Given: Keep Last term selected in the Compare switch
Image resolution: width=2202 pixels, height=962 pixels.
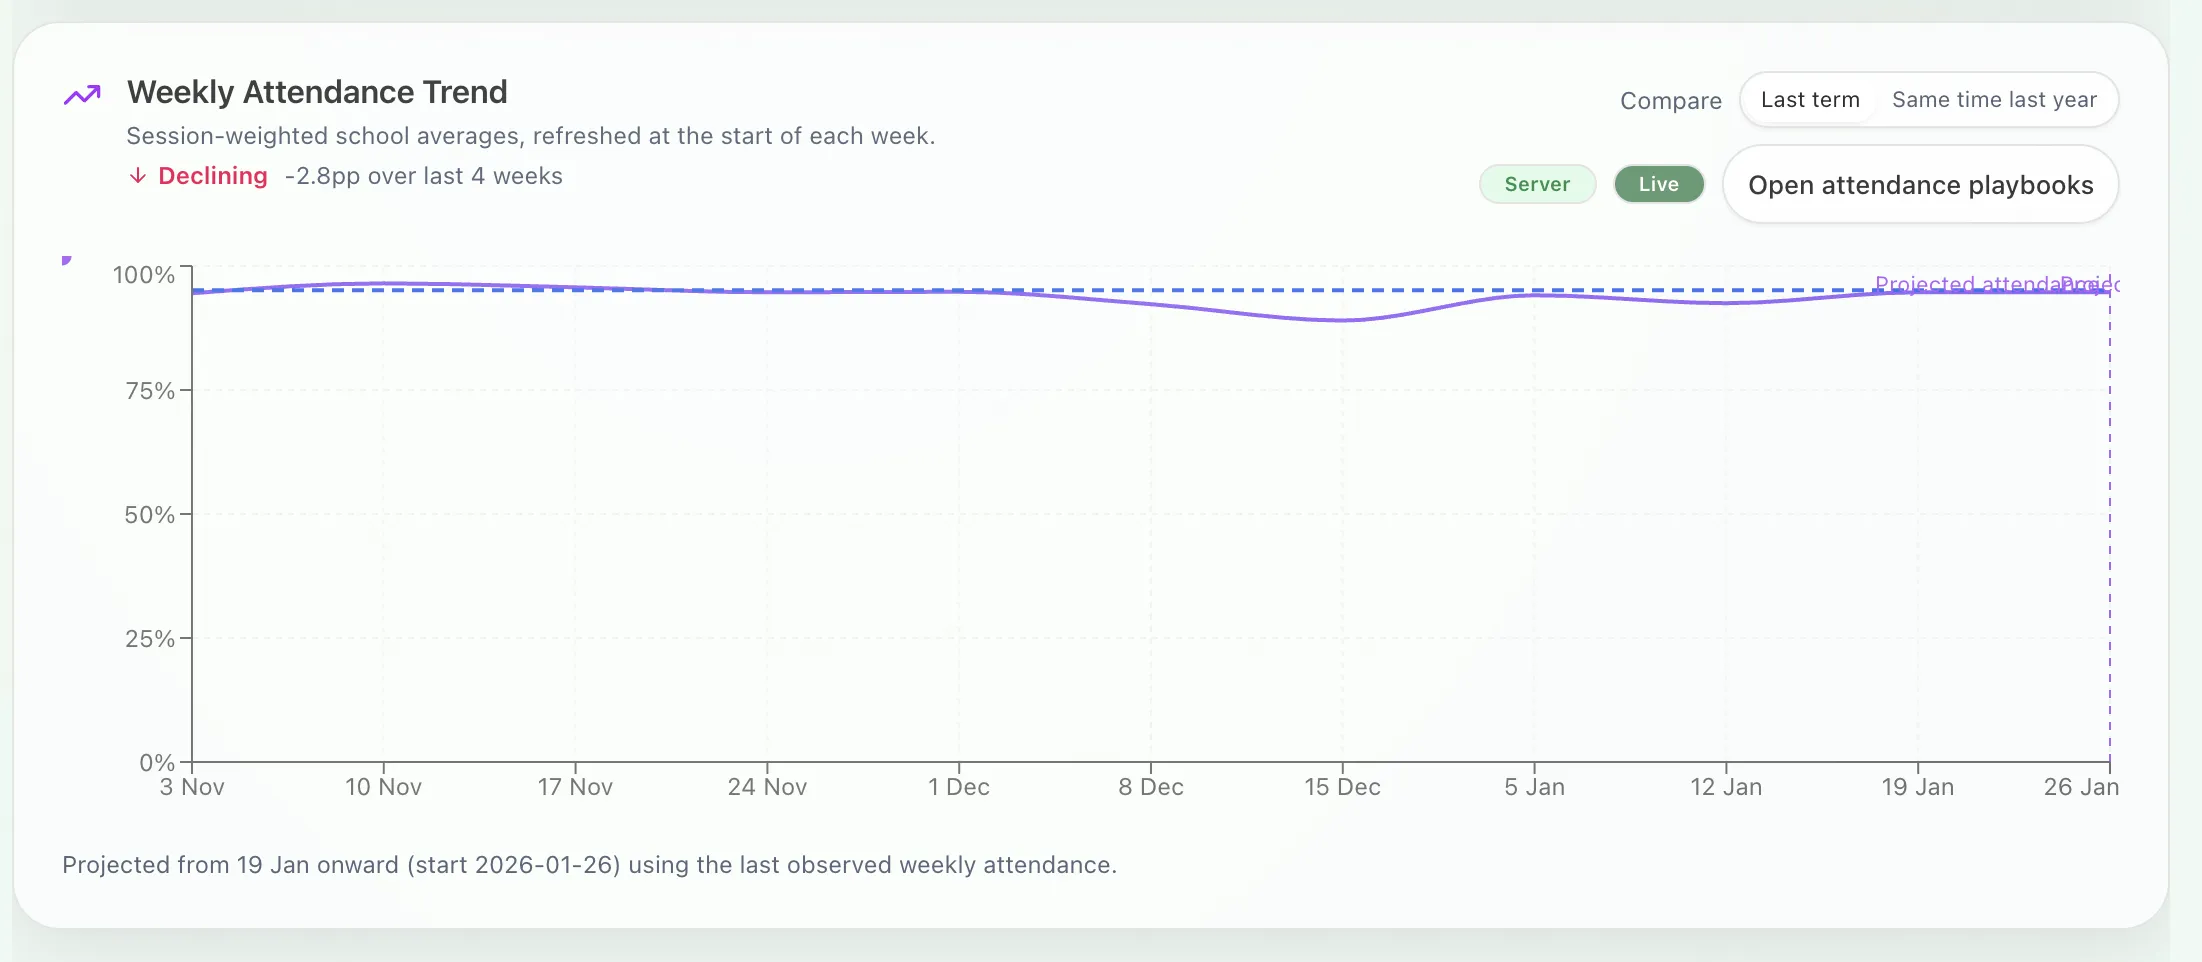Looking at the screenshot, I should 1810,99.
